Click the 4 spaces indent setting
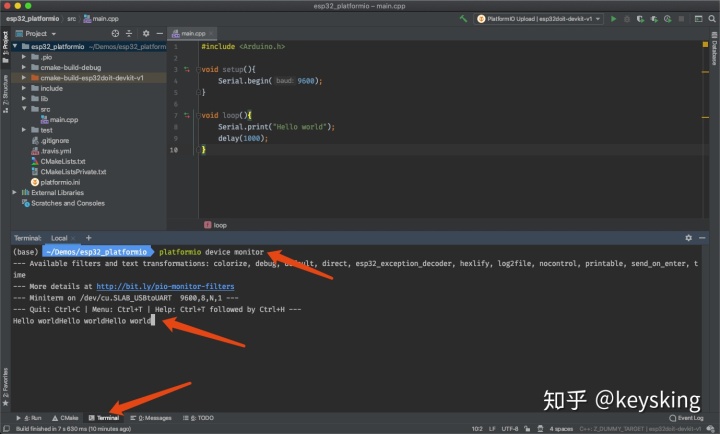The image size is (720, 434). (x=561, y=429)
